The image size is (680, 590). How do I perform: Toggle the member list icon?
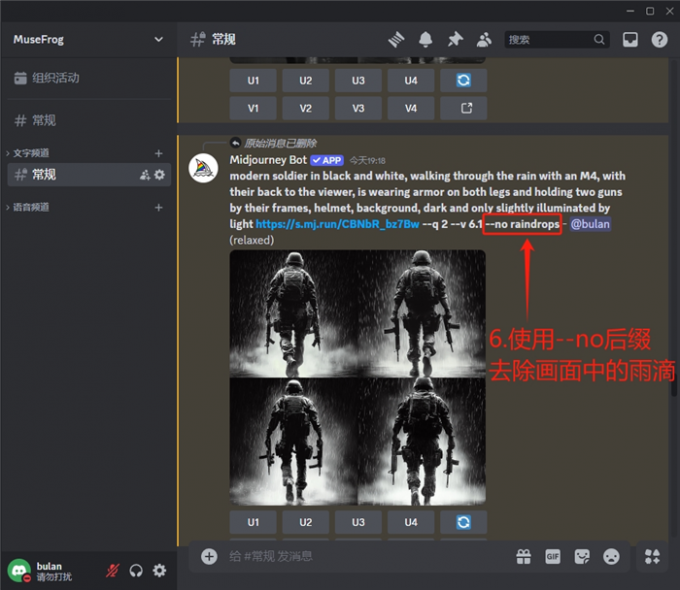pos(484,39)
